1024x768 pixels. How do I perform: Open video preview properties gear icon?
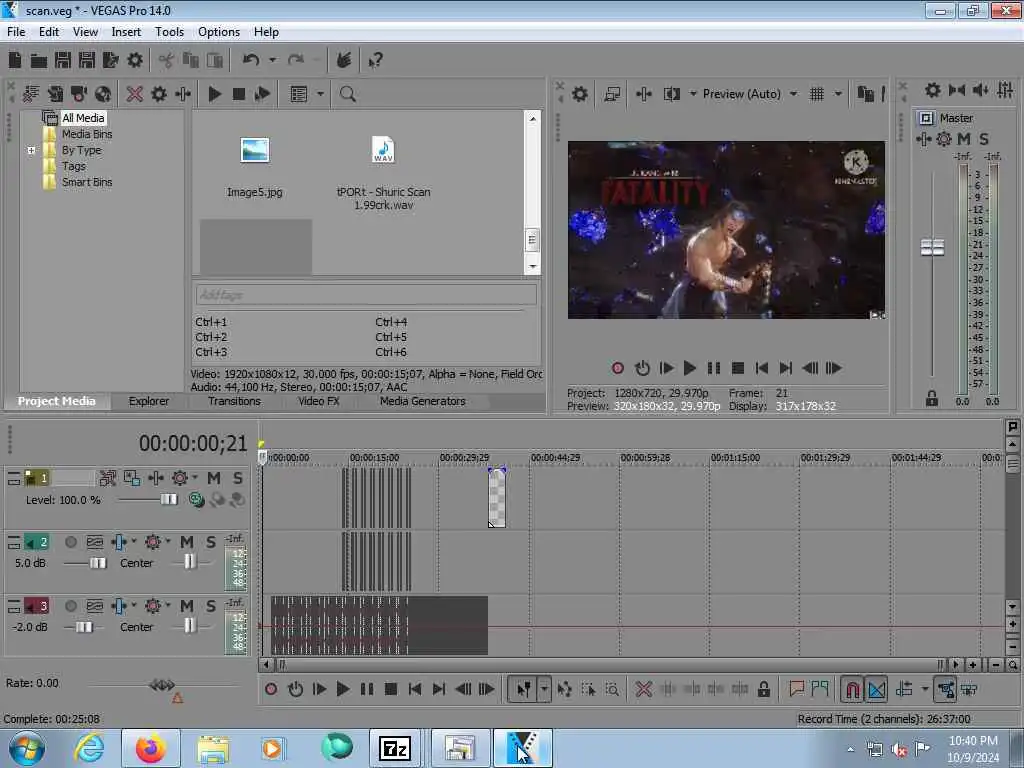(x=579, y=94)
